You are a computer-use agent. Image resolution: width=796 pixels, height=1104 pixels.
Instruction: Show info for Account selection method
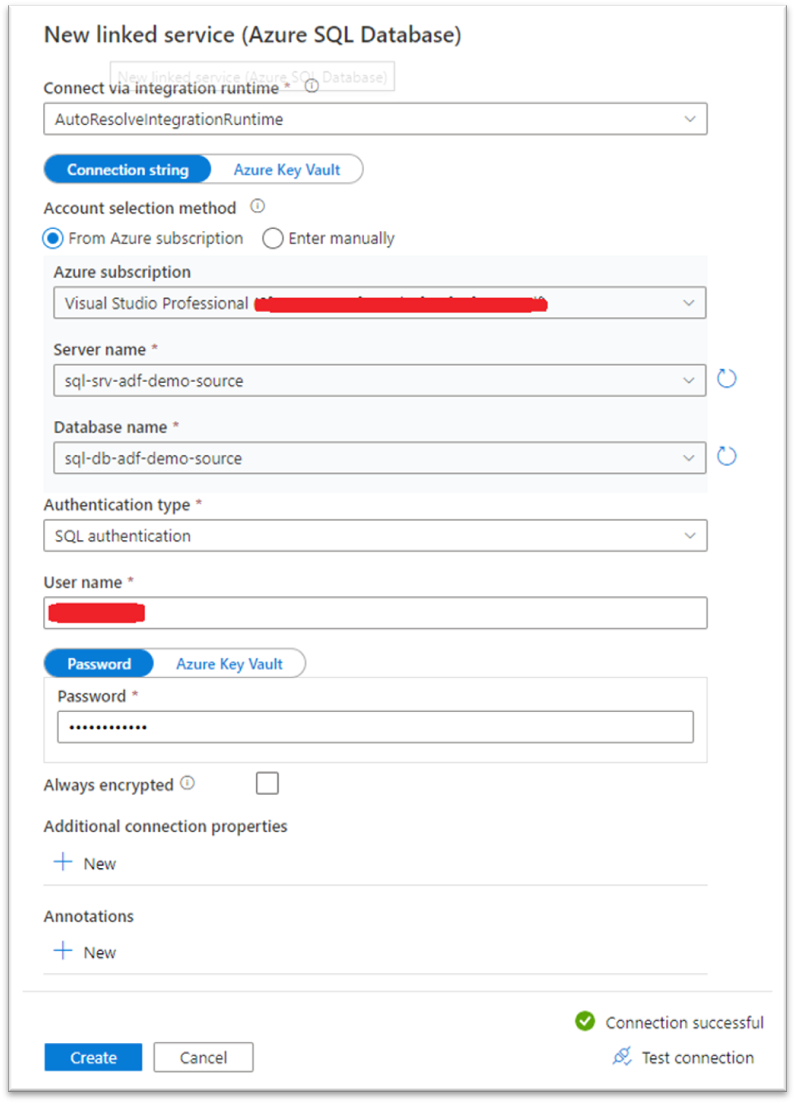[x=258, y=206]
